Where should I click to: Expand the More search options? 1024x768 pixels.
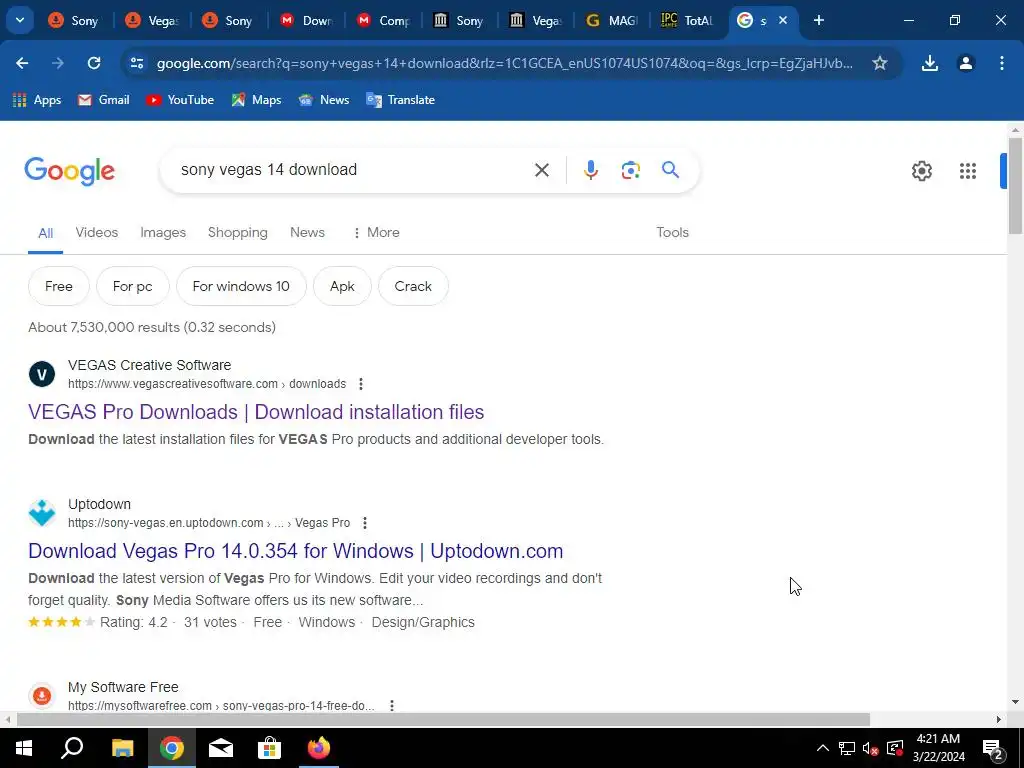(376, 232)
